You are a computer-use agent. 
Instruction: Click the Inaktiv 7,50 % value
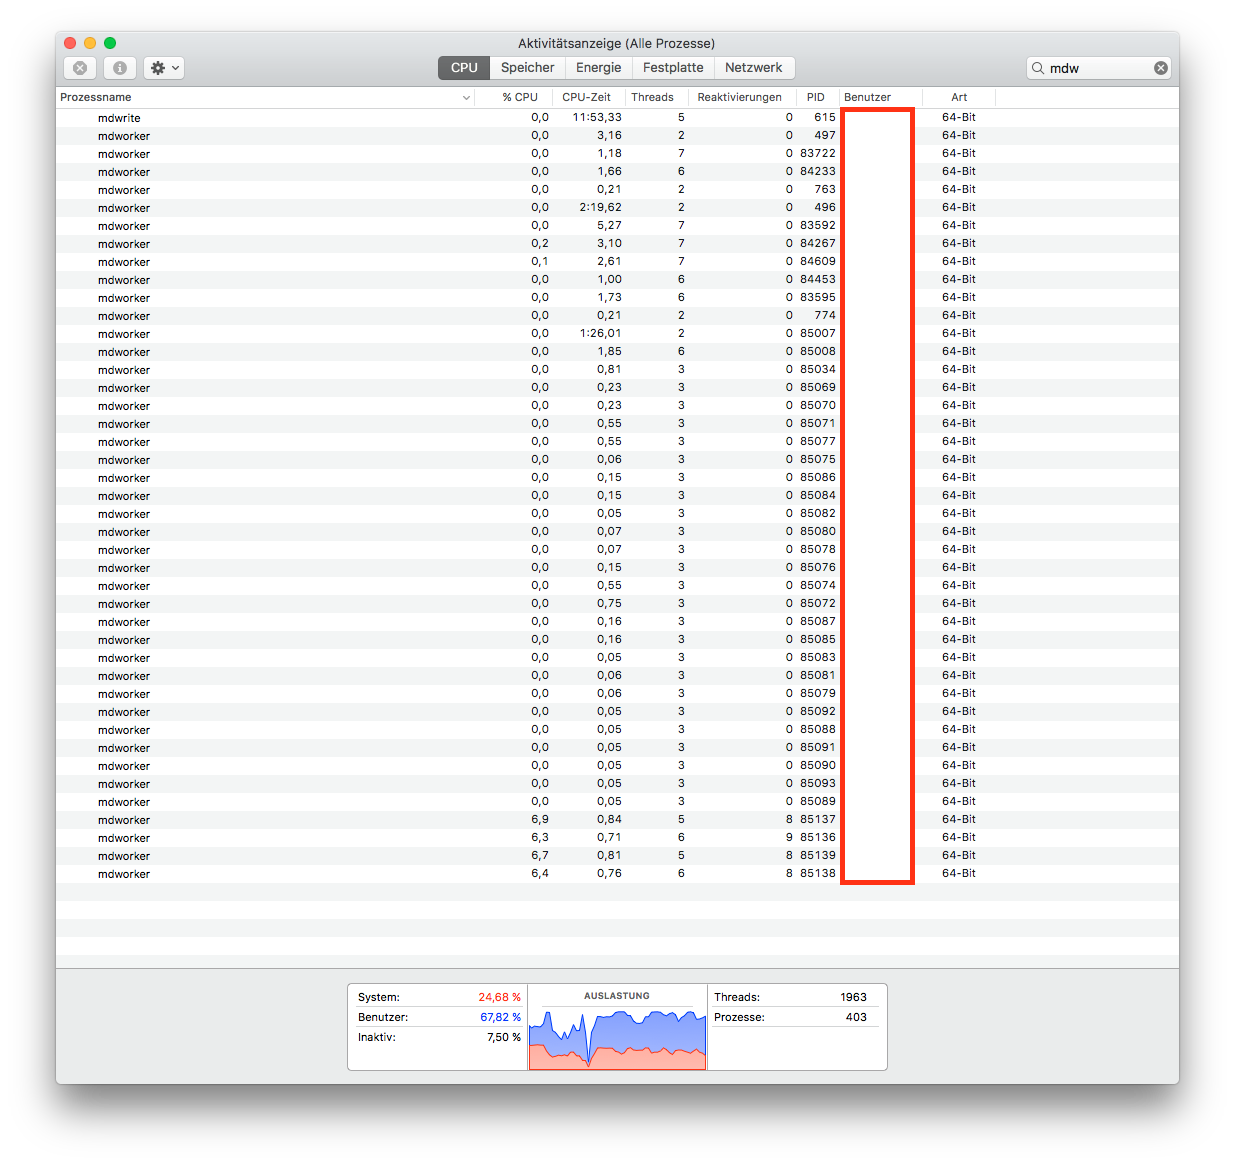pyautogui.click(x=504, y=1037)
